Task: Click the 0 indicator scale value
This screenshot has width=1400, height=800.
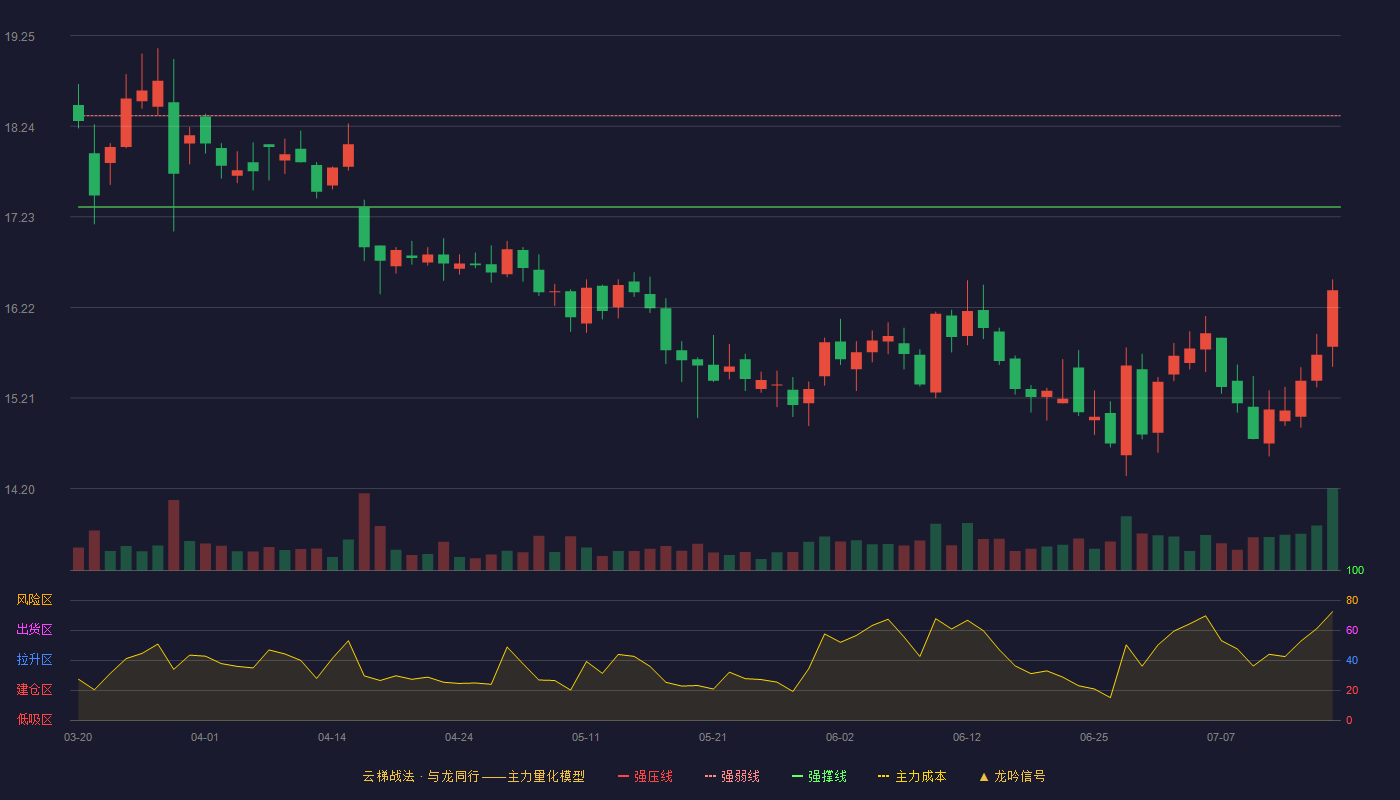Action: tap(1349, 720)
